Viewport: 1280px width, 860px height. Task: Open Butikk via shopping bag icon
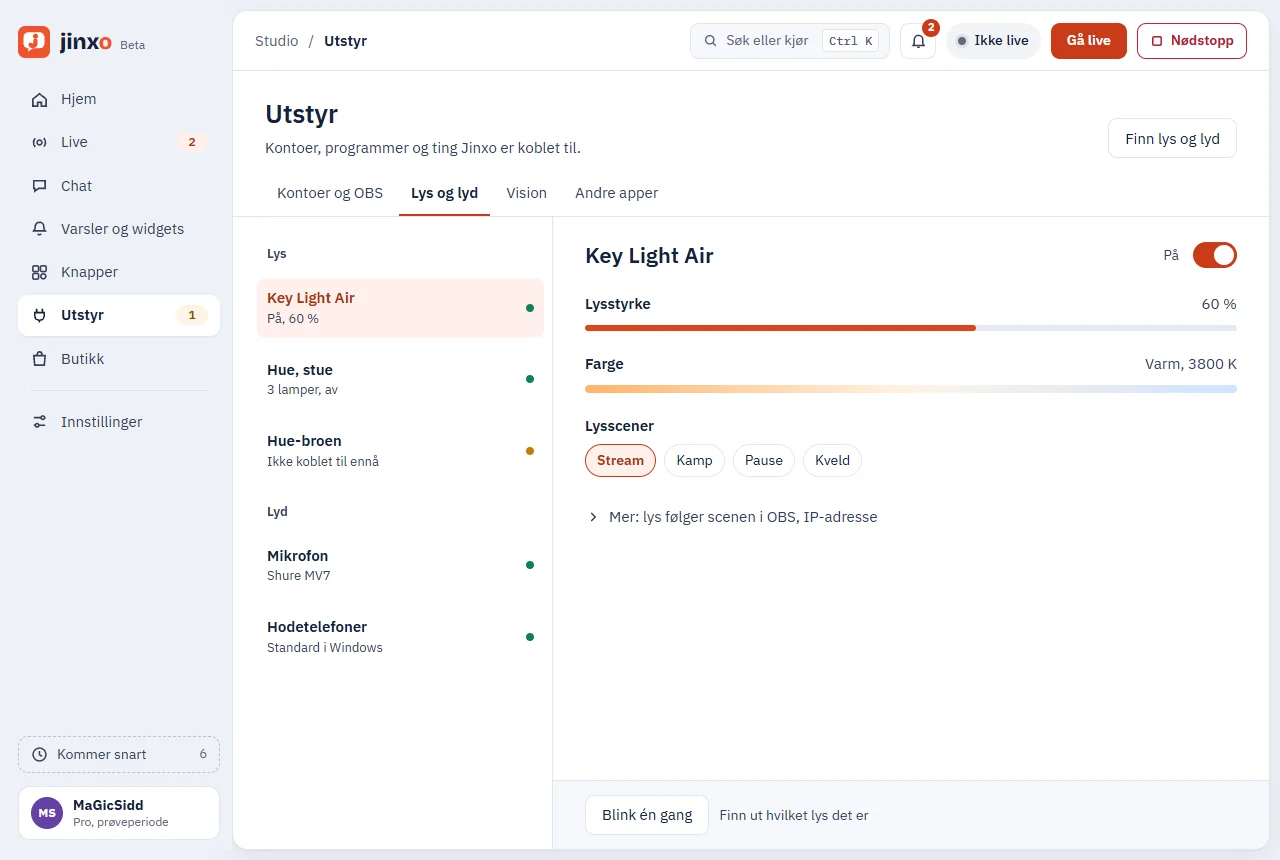point(40,358)
